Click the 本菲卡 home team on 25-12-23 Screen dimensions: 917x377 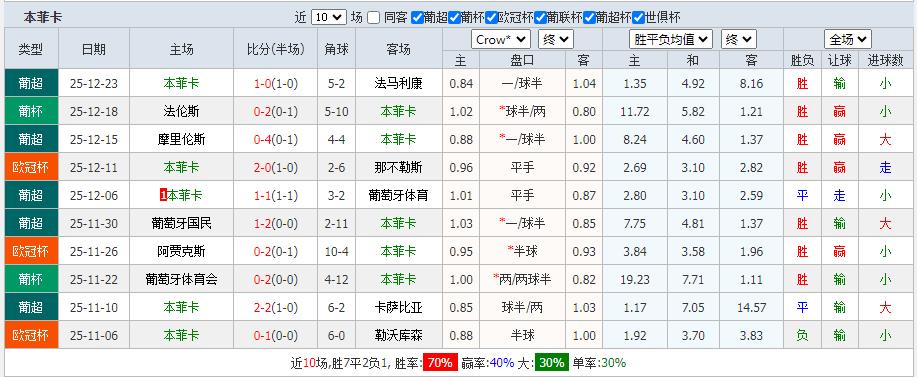(x=181, y=84)
